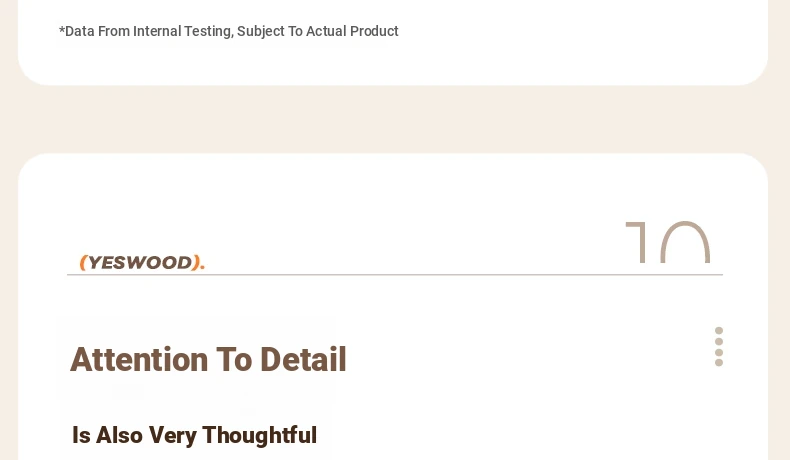Click the words Subject To in the disclaimer
Viewport: 790px width, 460px height.
coord(270,31)
